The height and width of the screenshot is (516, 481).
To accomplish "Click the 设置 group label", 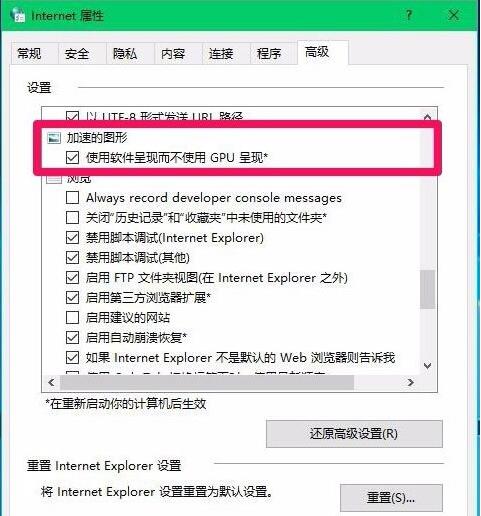I will 39,88.
